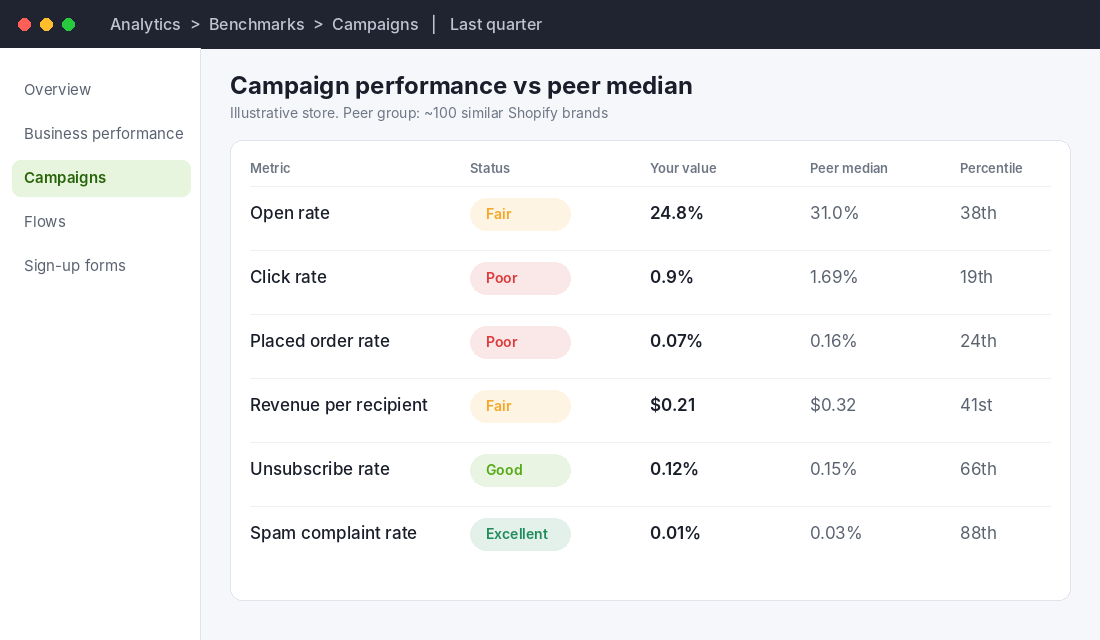
Task: Click the Fair badge for Revenue per recipient
Action: pyautogui.click(x=521, y=406)
